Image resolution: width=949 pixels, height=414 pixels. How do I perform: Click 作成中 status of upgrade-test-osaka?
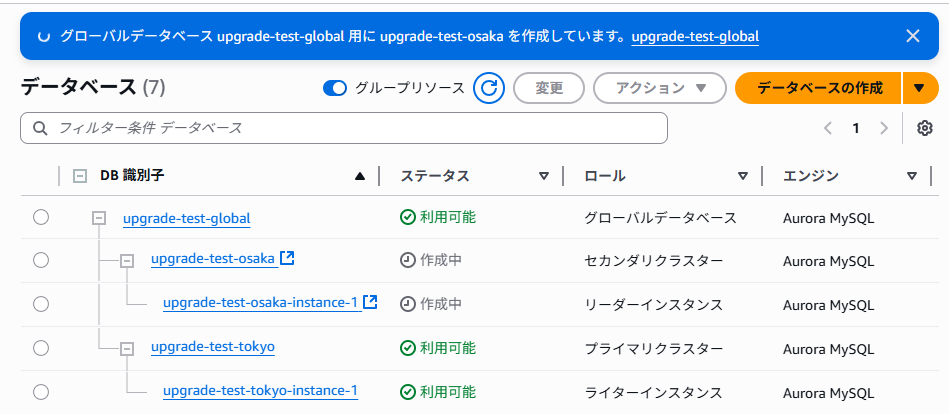(431, 260)
